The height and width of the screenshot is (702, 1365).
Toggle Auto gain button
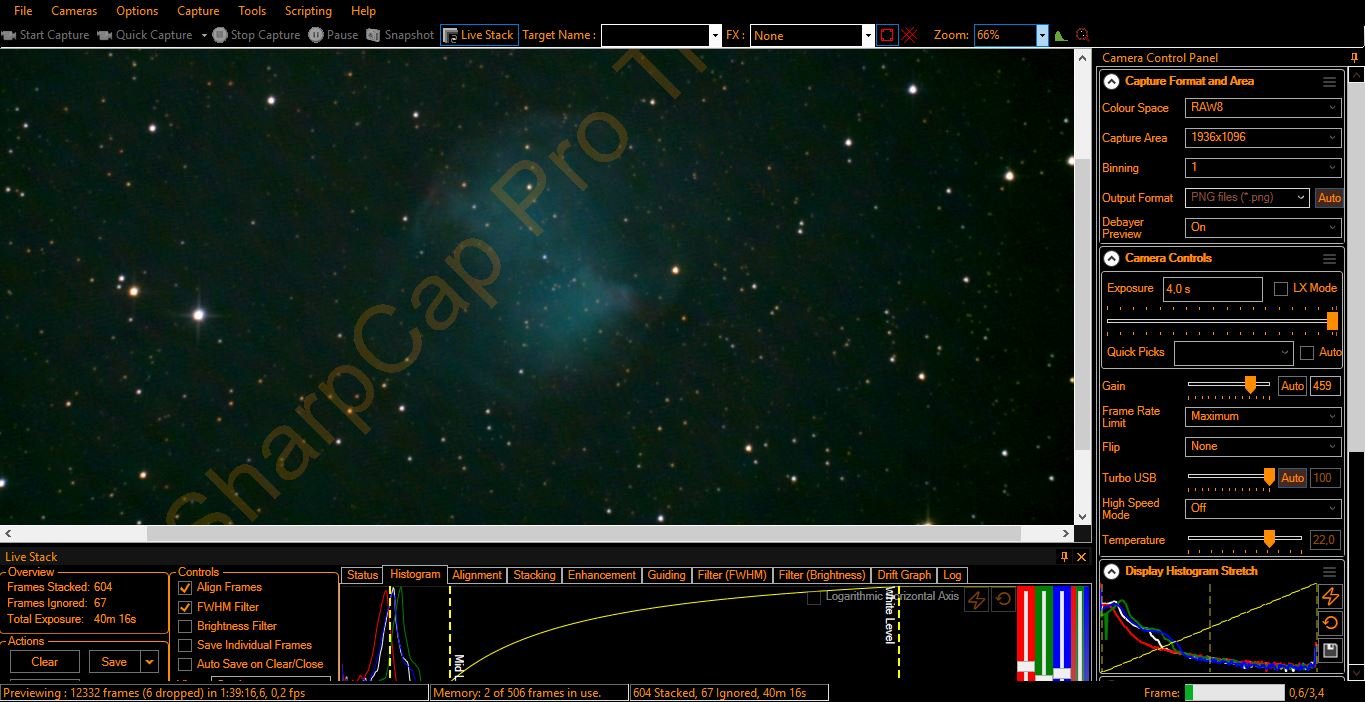(x=1293, y=386)
